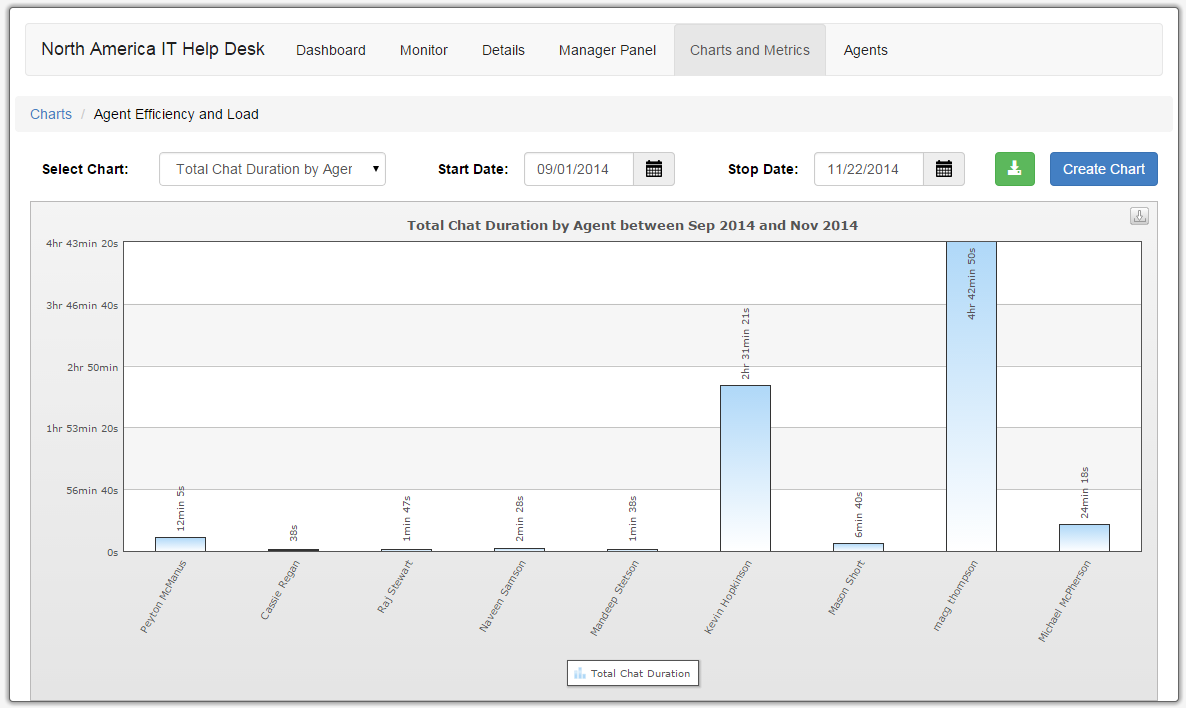
Task: Open the Stop Date calendar picker
Action: (x=943, y=169)
